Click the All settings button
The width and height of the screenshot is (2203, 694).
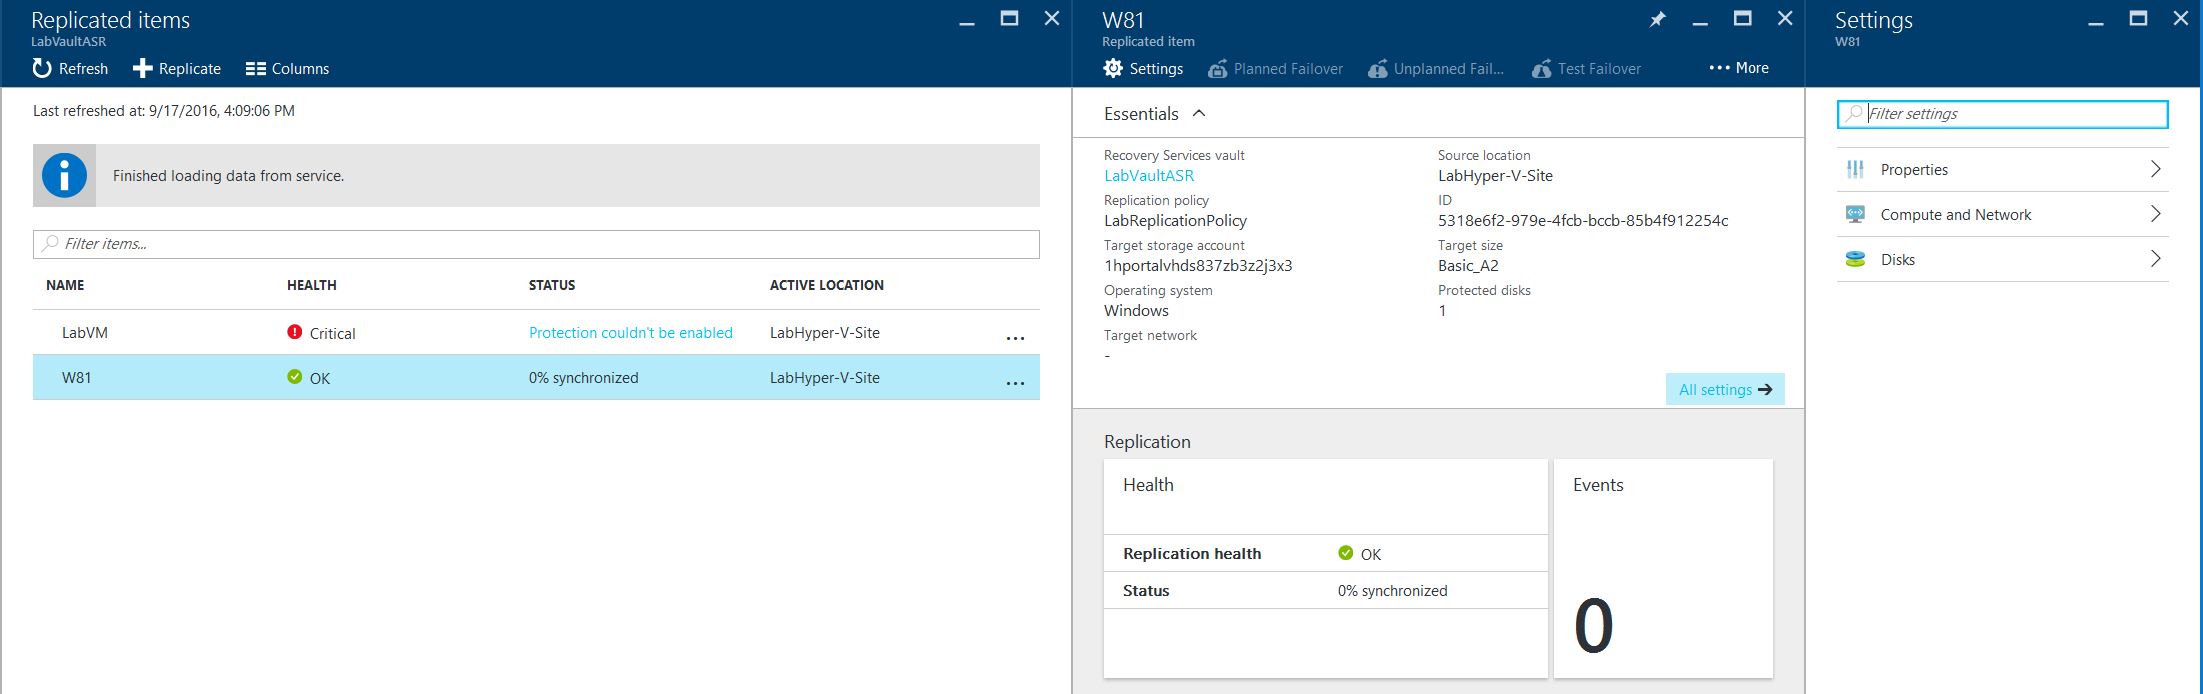[1724, 389]
